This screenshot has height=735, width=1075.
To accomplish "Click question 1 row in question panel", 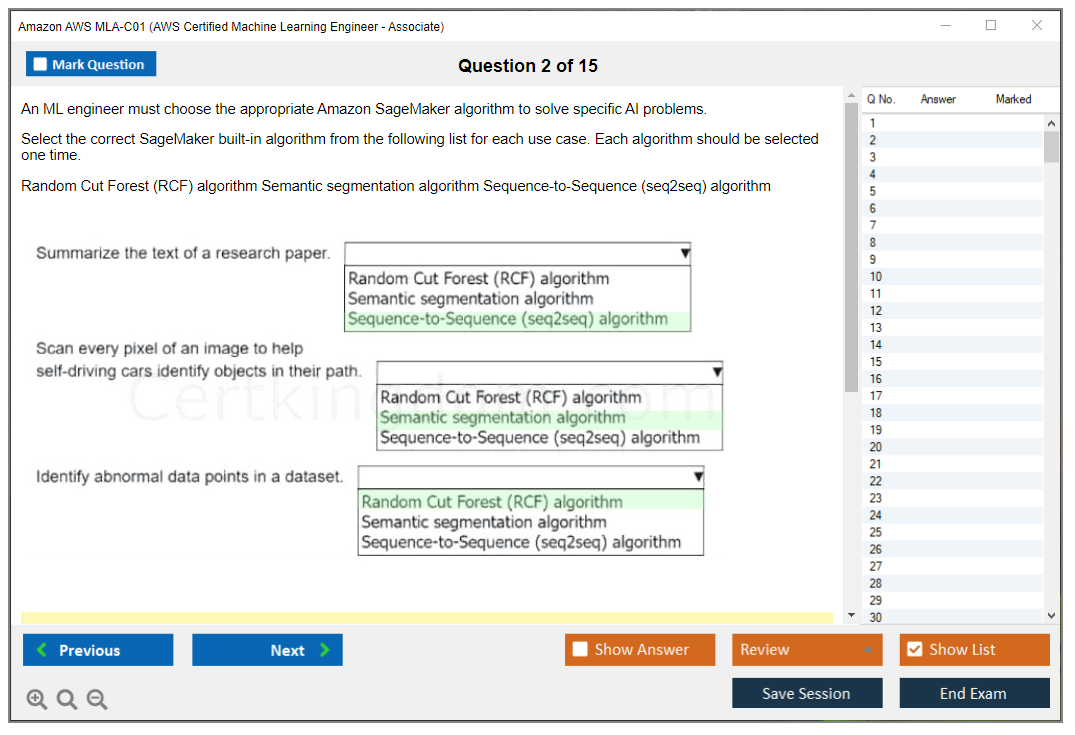I will click(x=900, y=122).
